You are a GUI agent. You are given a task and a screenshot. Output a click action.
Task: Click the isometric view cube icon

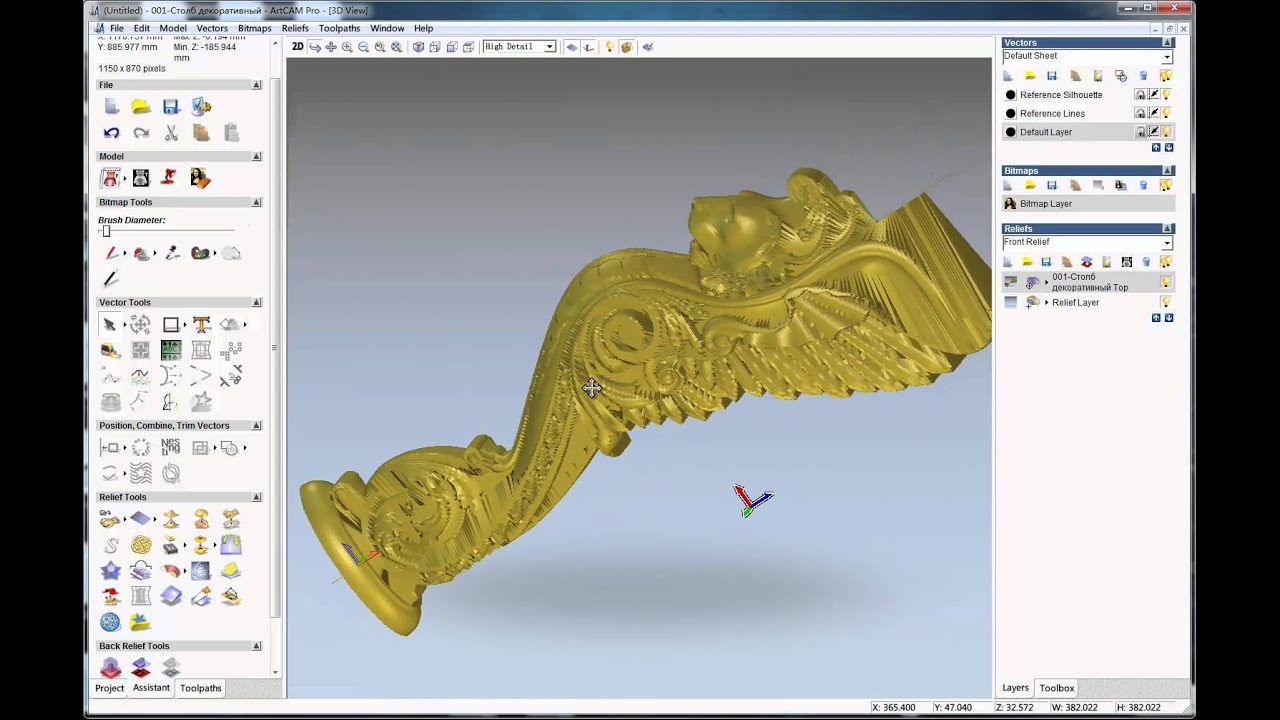(x=419, y=47)
